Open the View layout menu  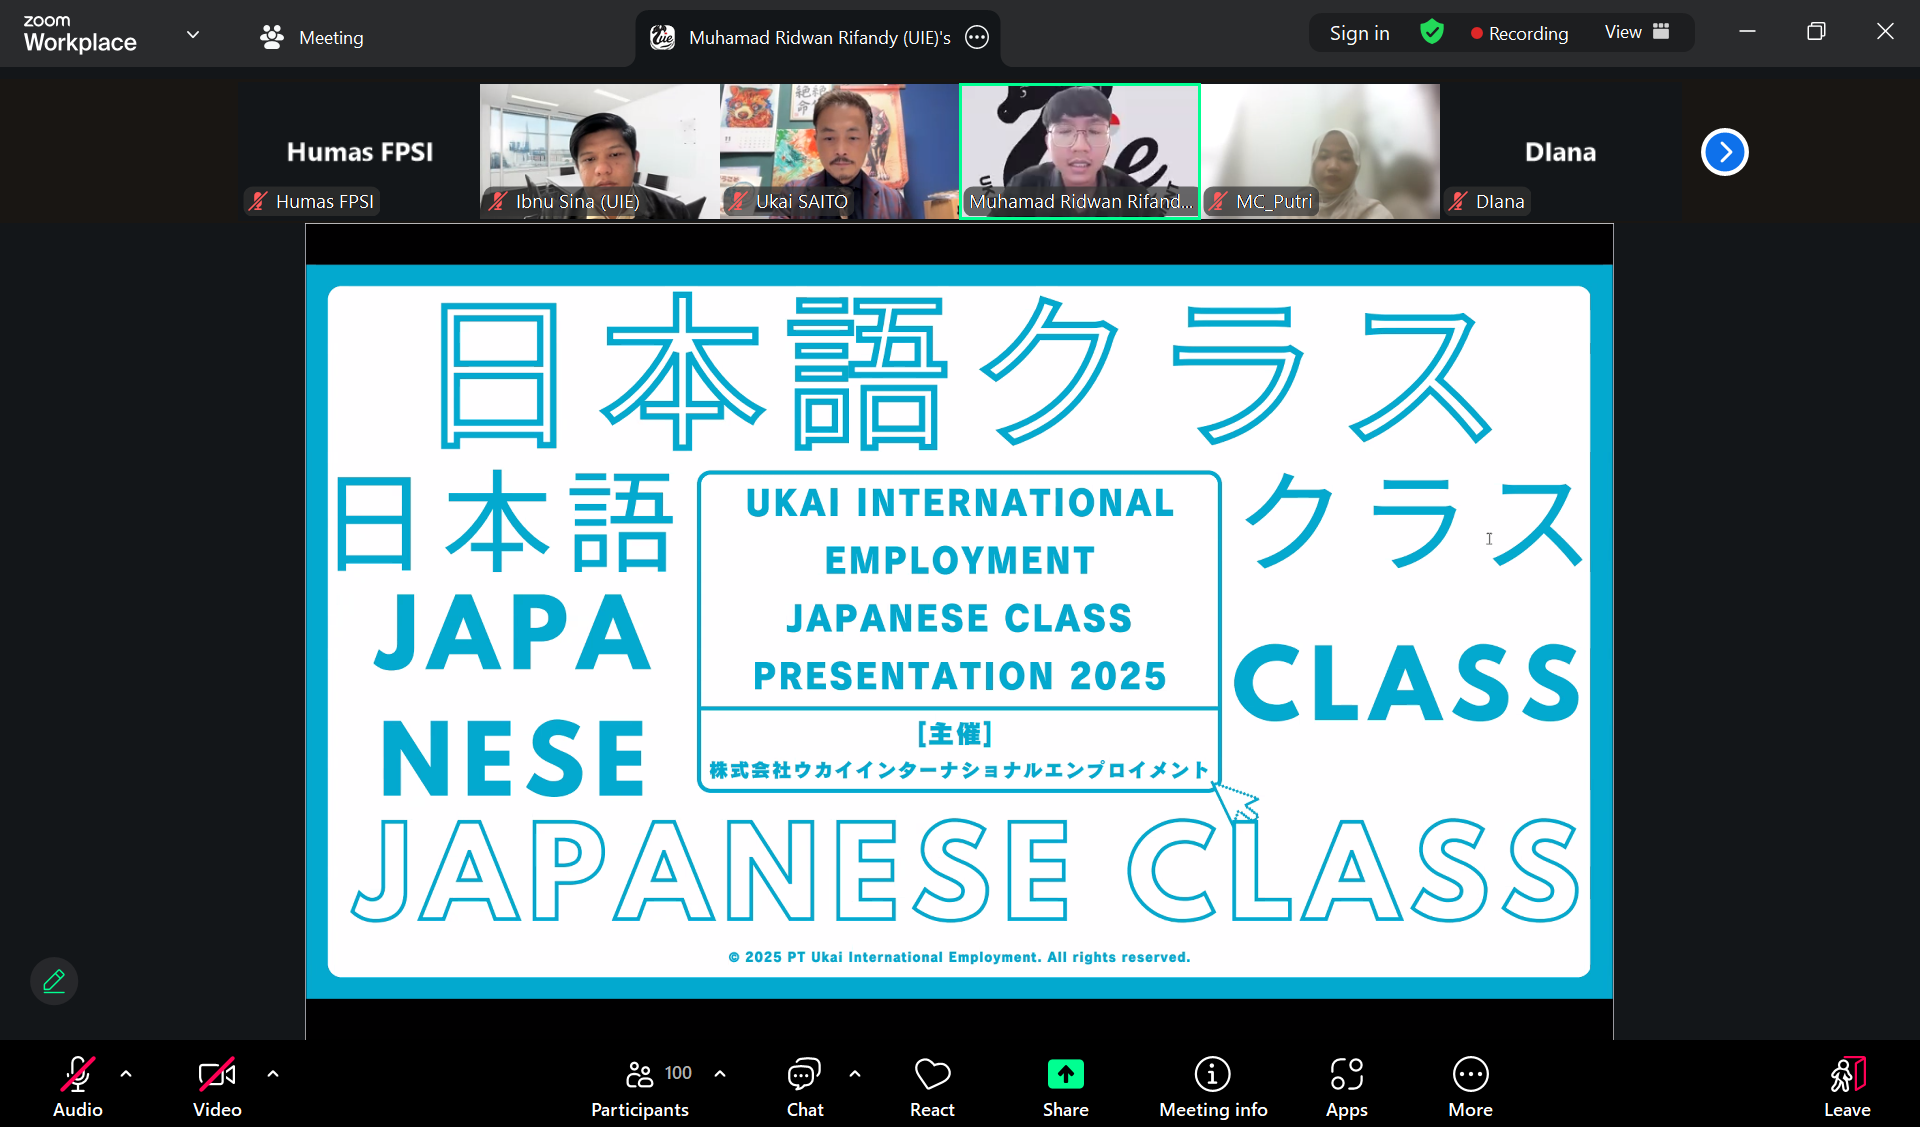[1636, 33]
